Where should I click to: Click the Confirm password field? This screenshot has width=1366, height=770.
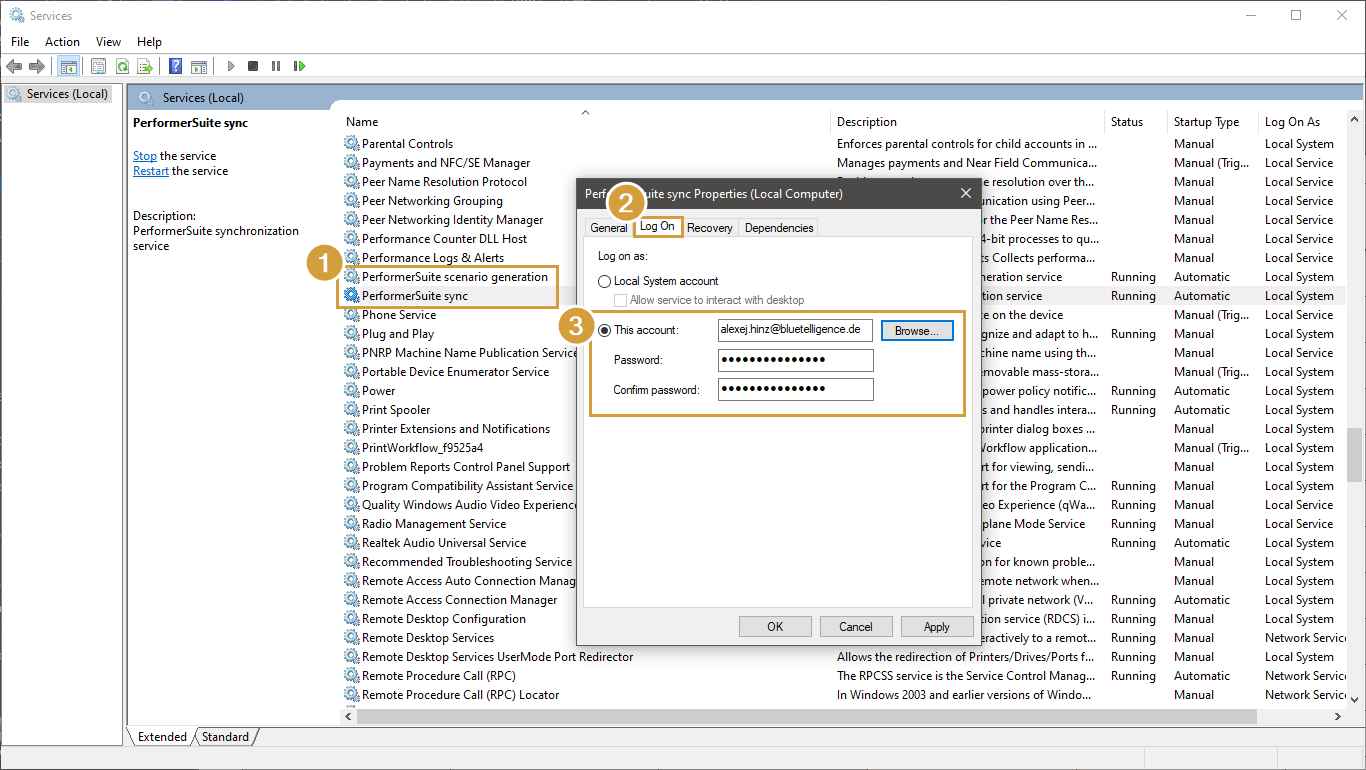pyautogui.click(x=795, y=389)
